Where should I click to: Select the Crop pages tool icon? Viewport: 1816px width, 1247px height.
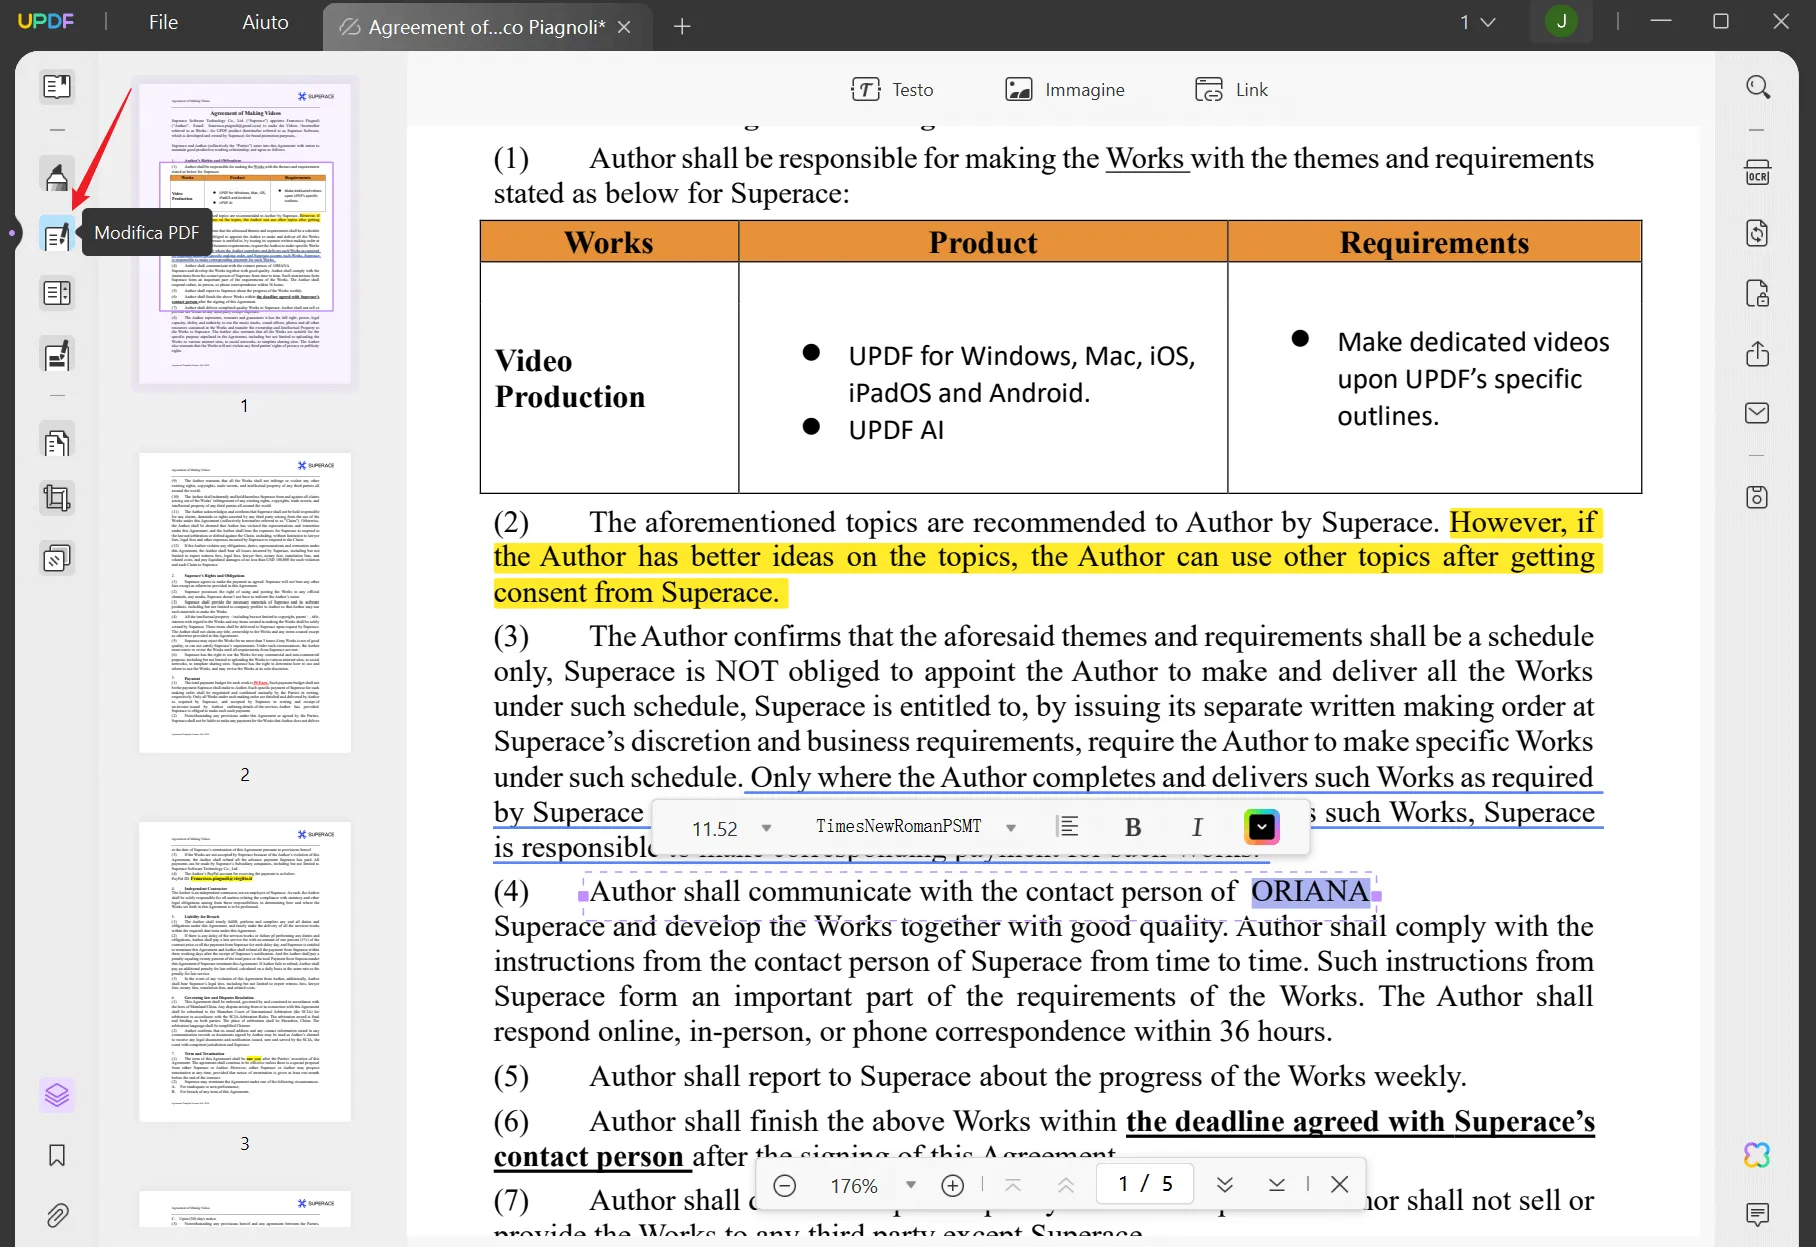(x=57, y=498)
